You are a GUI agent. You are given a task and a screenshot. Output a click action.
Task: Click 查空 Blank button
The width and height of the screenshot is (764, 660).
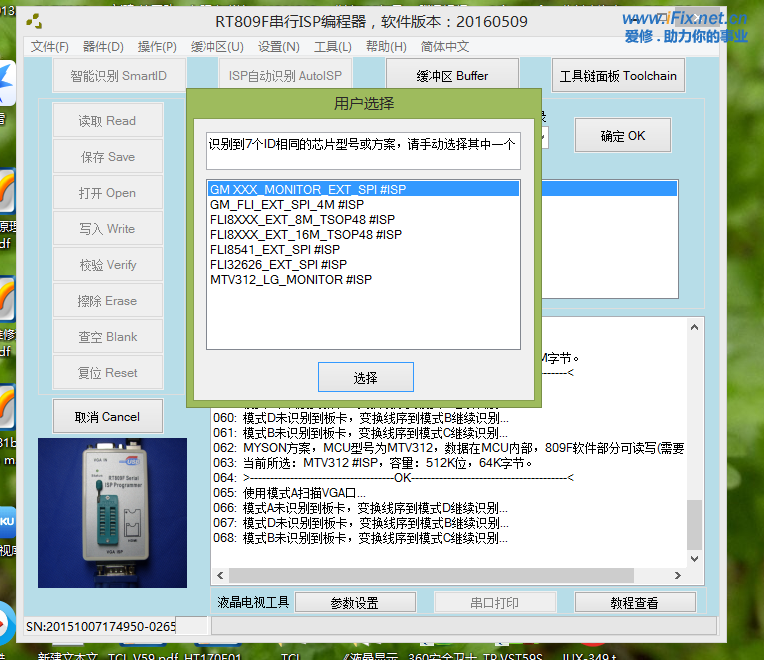tap(108, 337)
